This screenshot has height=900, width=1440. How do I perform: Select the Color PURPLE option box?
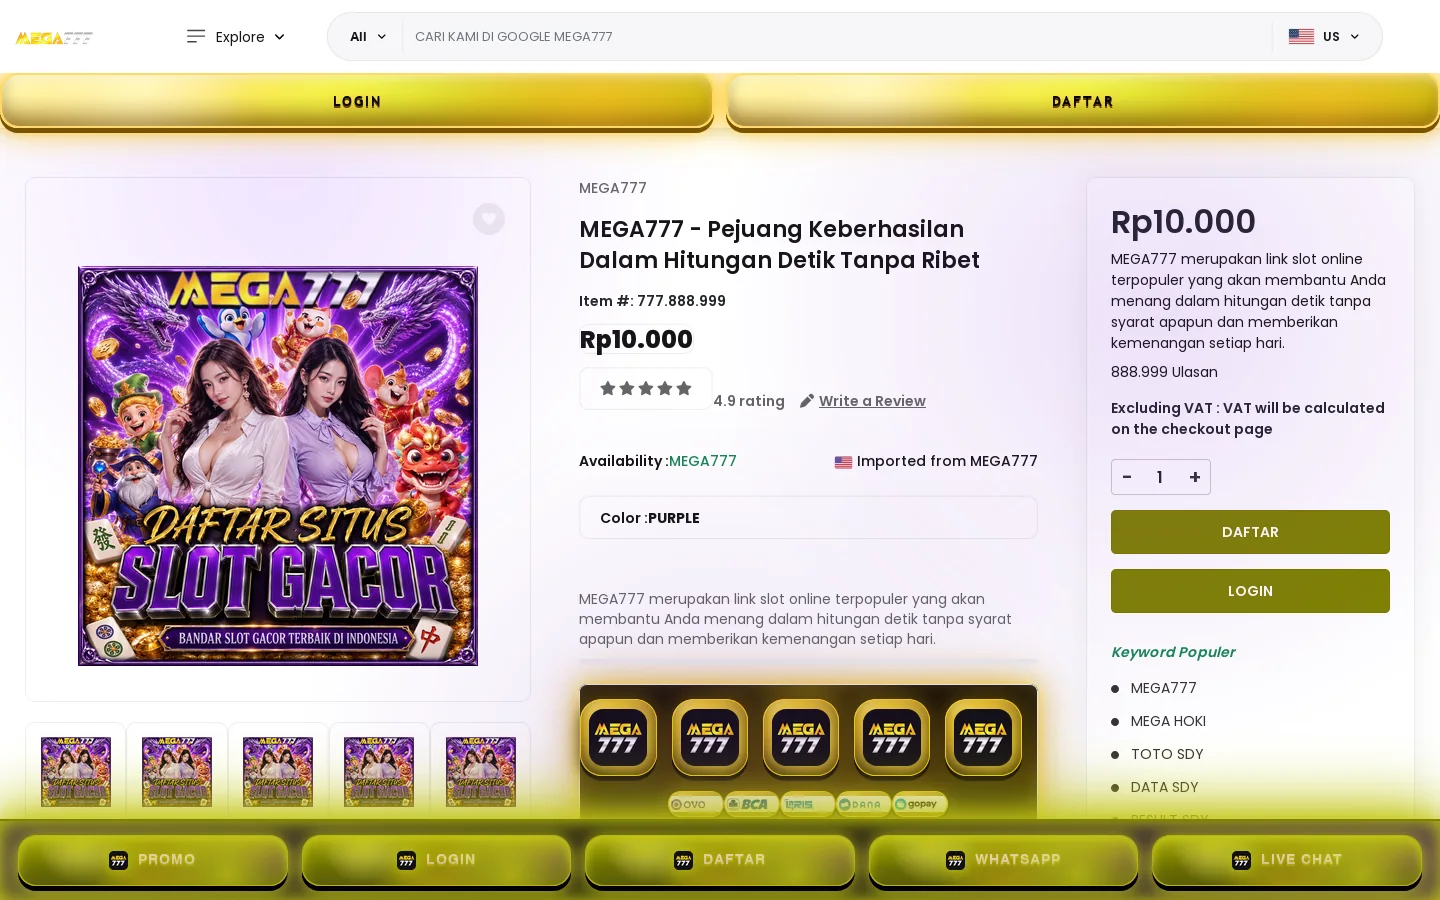point(808,518)
